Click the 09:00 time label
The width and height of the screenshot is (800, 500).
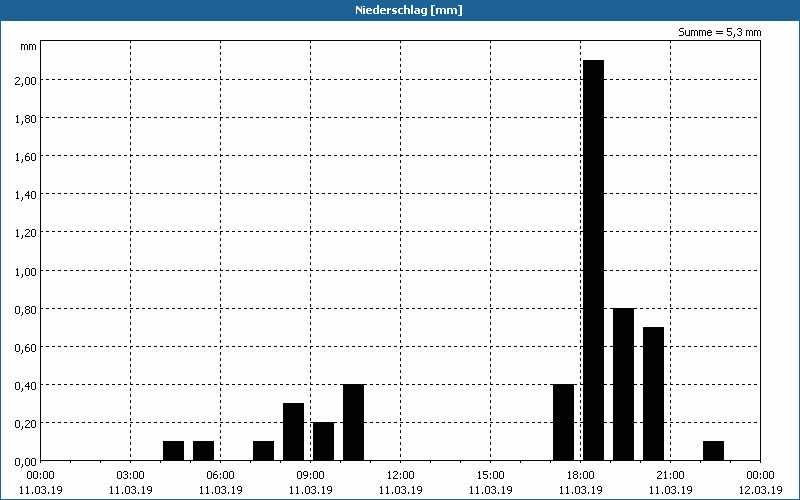(310, 476)
